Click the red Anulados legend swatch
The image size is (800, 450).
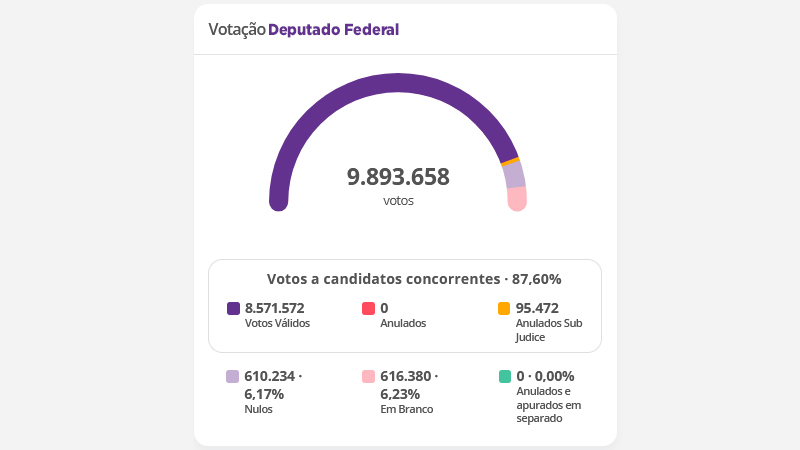[368, 308]
